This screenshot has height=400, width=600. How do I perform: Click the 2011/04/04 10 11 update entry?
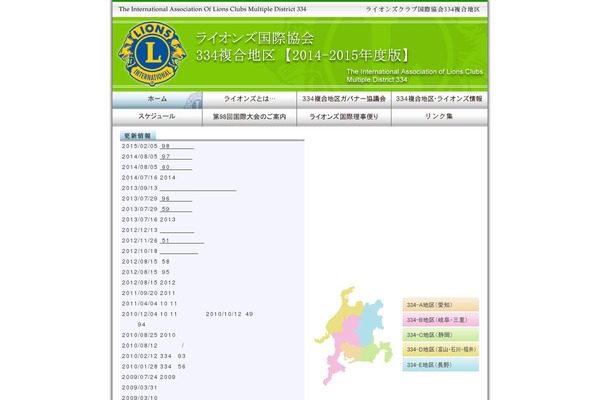tap(150, 304)
